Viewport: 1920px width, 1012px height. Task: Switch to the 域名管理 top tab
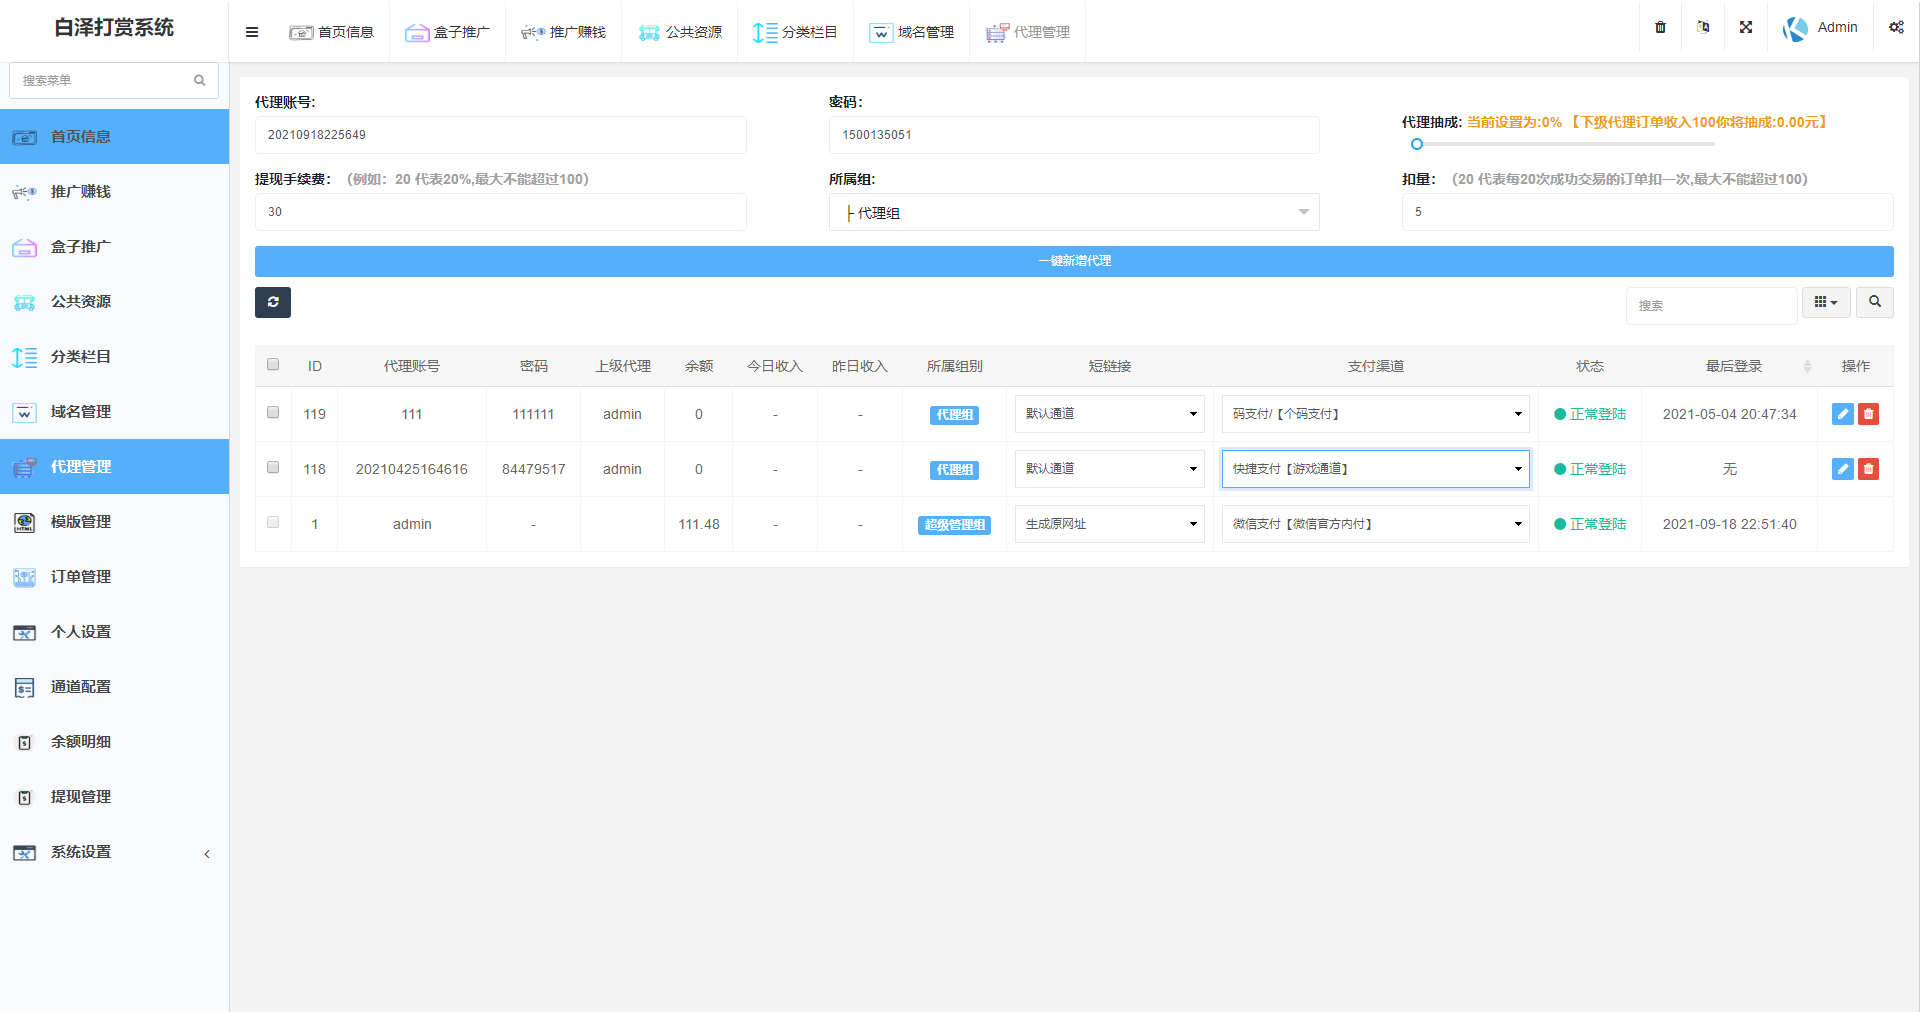pyautogui.click(x=912, y=31)
